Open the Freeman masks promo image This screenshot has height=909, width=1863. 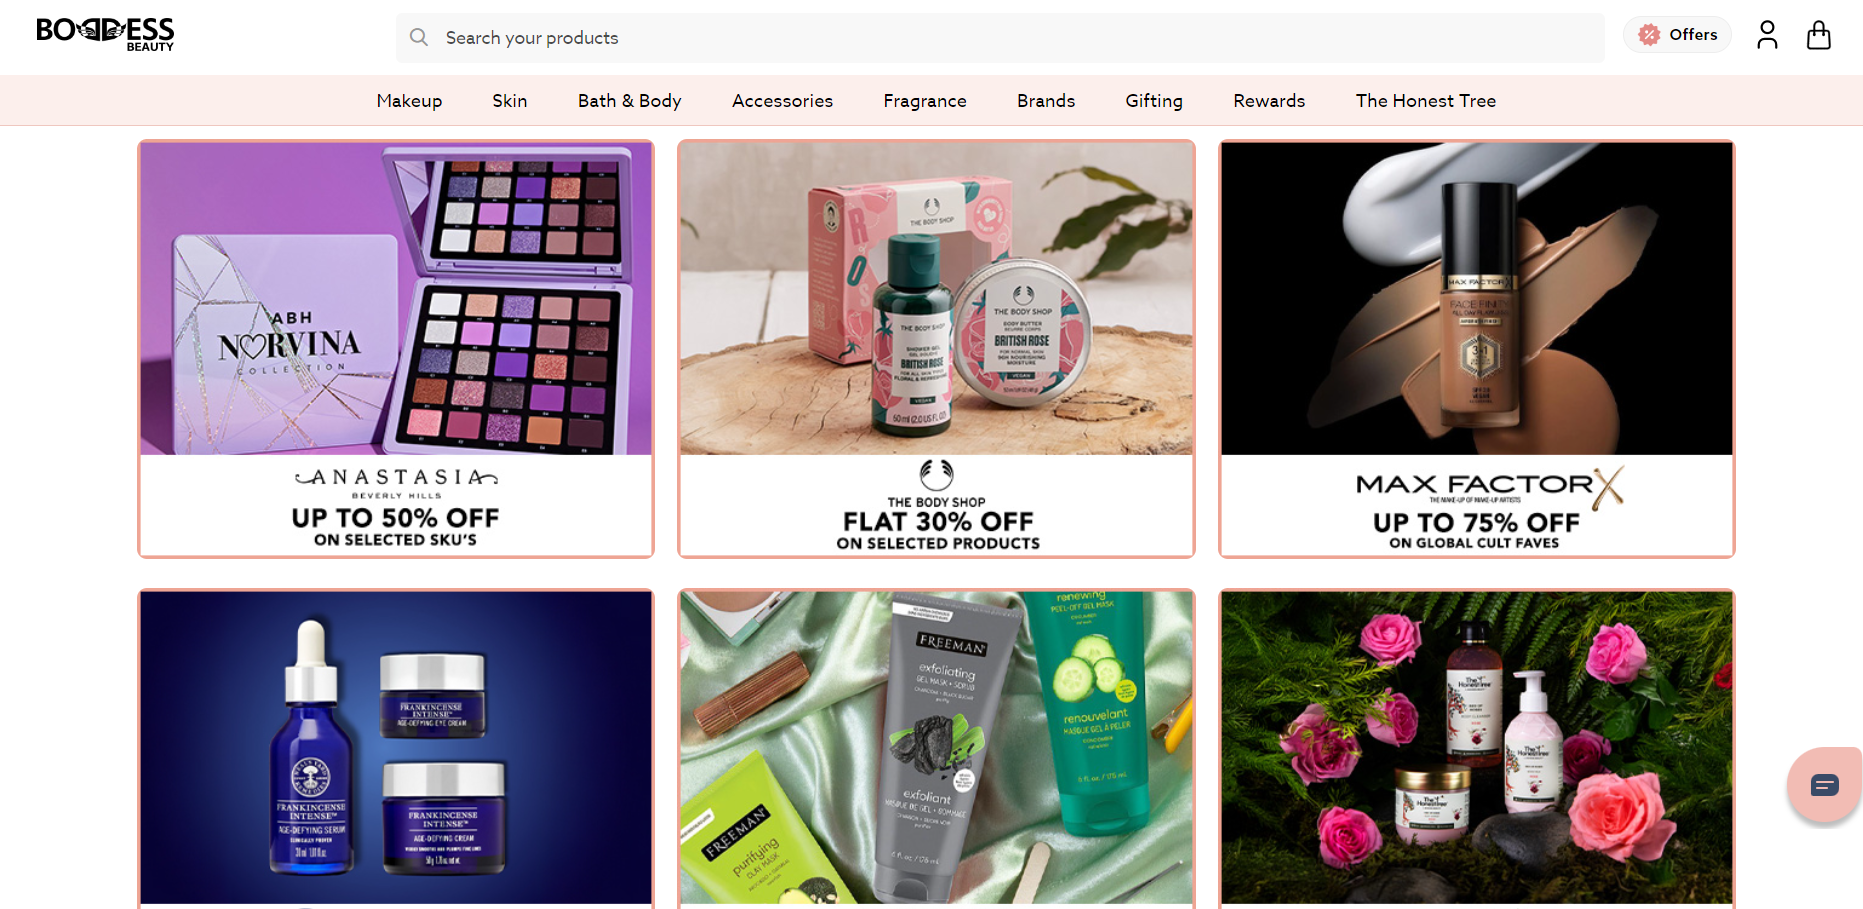pos(936,748)
